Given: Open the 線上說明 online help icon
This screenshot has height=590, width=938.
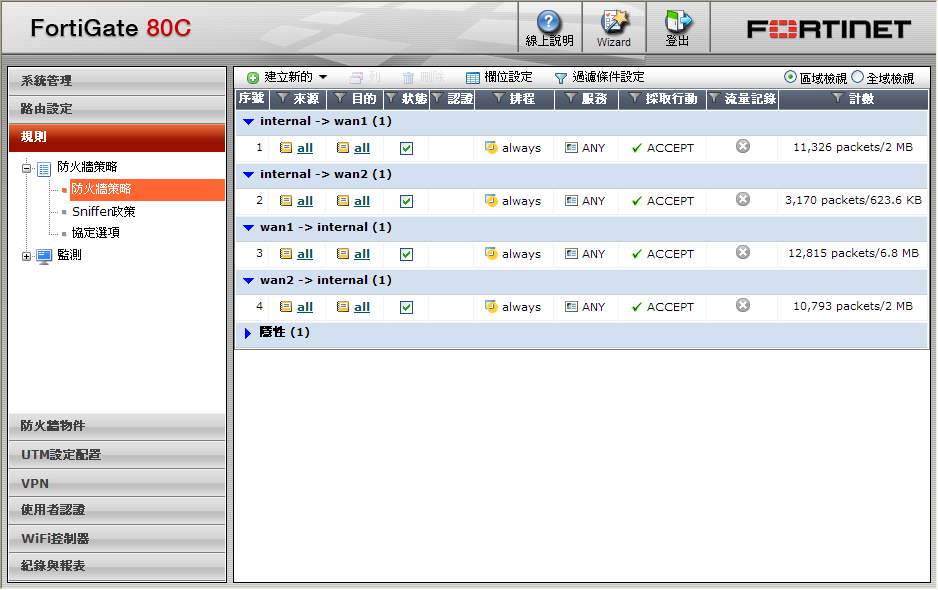Looking at the screenshot, I should point(549,23).
